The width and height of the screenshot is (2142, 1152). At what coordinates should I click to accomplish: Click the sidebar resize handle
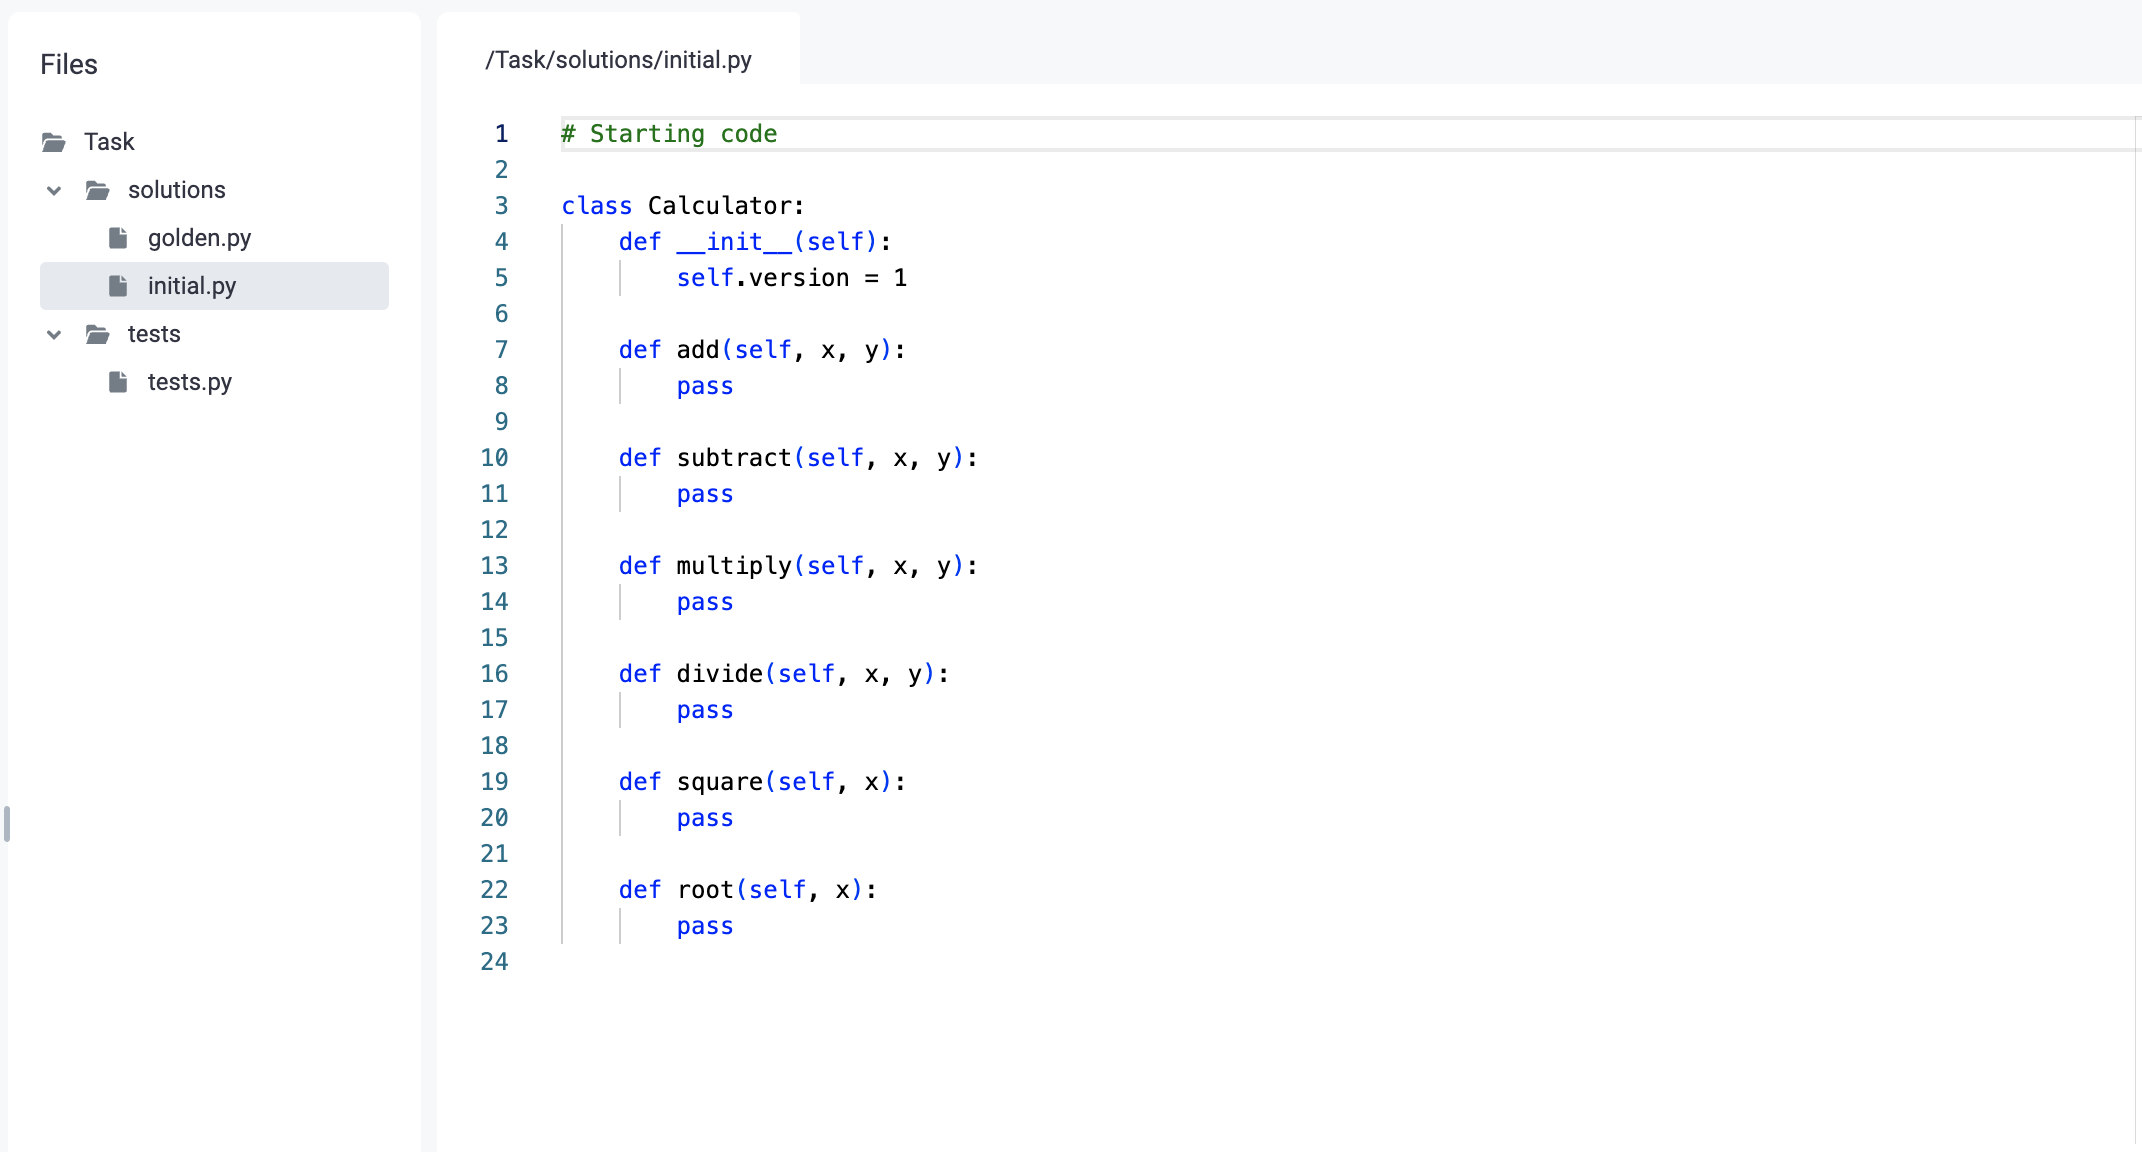coord(7,824)
